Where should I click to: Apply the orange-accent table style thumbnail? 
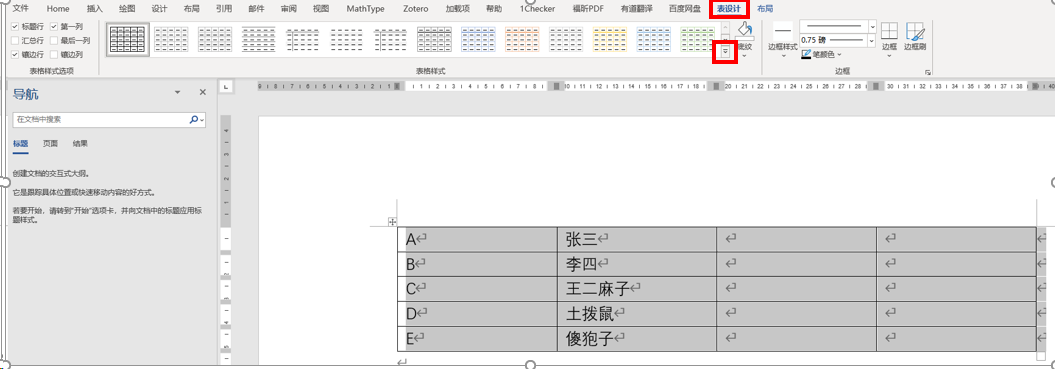pos(521,39)
